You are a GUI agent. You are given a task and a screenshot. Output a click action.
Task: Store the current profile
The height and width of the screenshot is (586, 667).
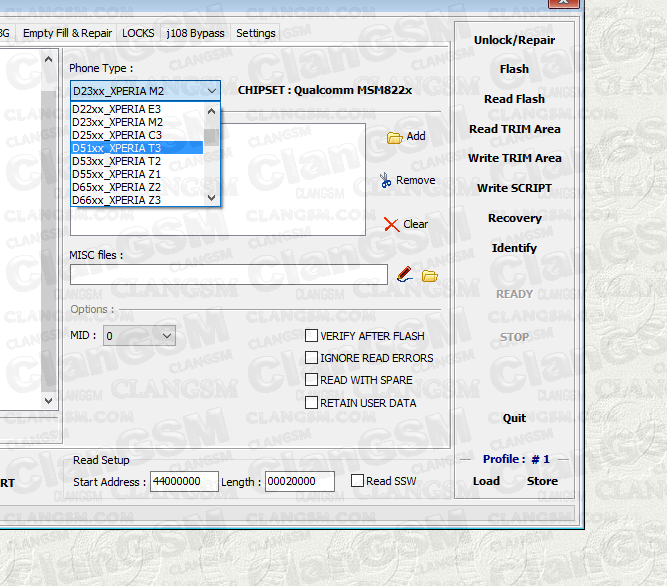(x=542, y=481)
